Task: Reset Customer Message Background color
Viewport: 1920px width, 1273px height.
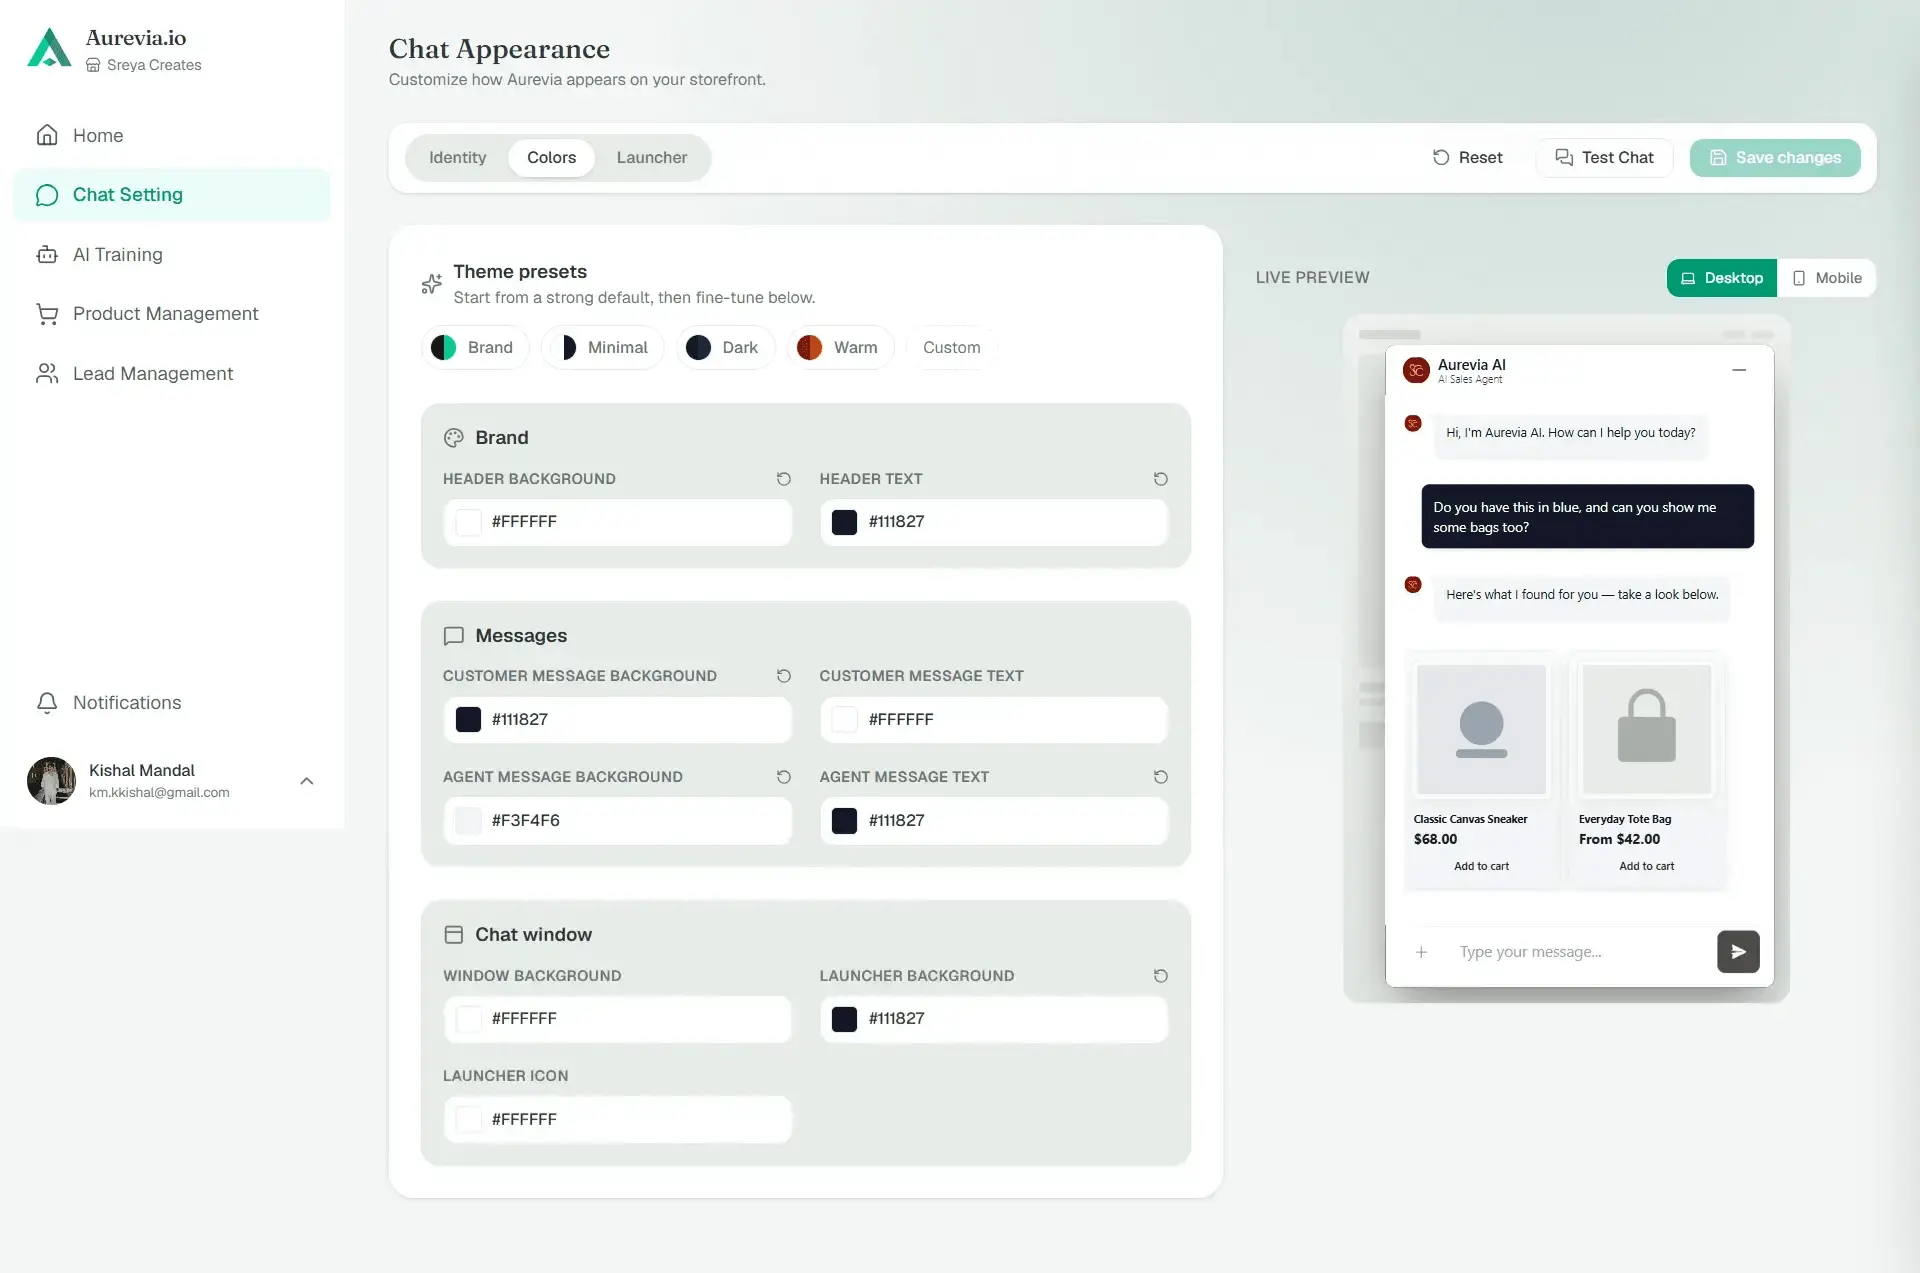Action: (784, 676)
